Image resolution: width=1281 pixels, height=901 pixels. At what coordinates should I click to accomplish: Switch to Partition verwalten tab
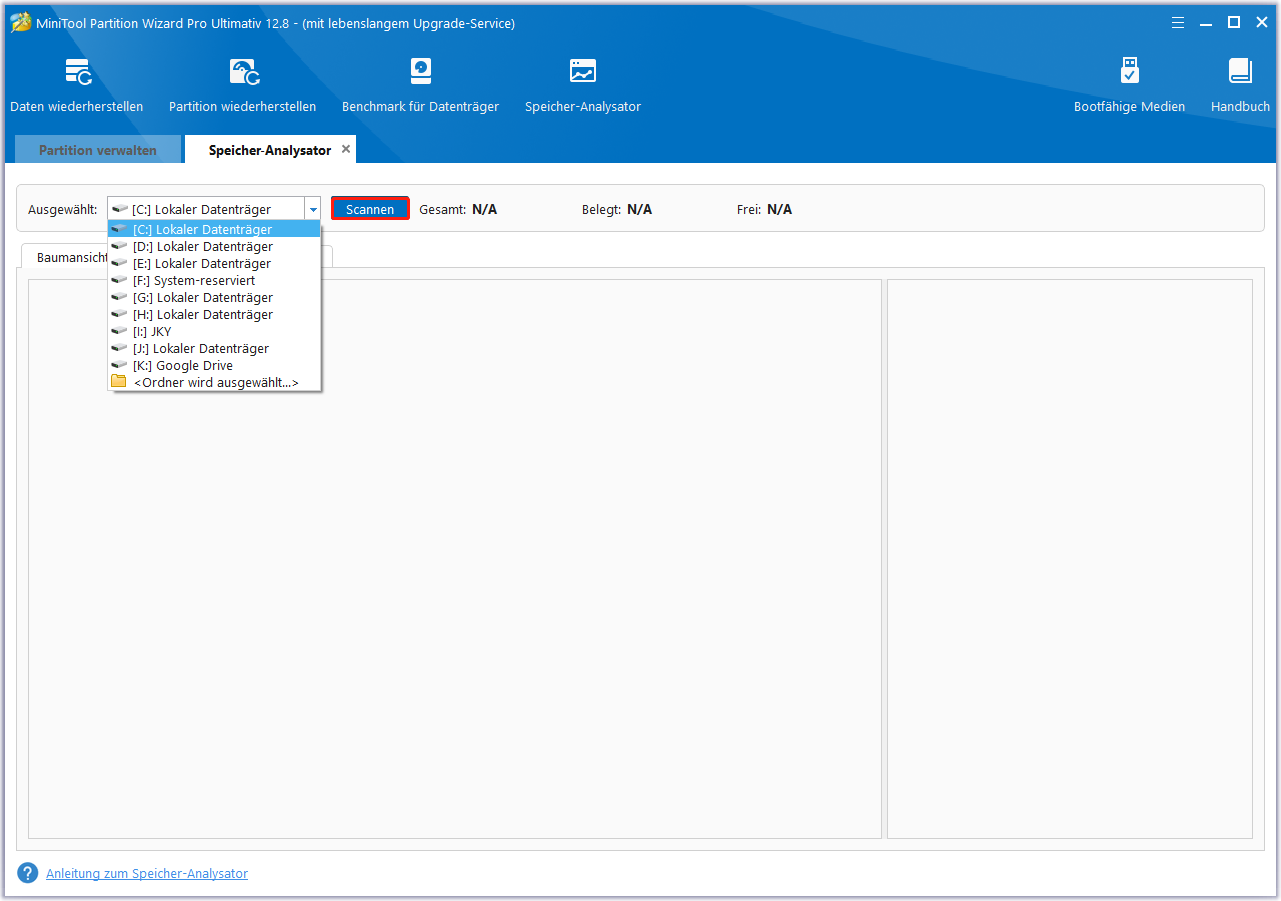tap(98, 150)
